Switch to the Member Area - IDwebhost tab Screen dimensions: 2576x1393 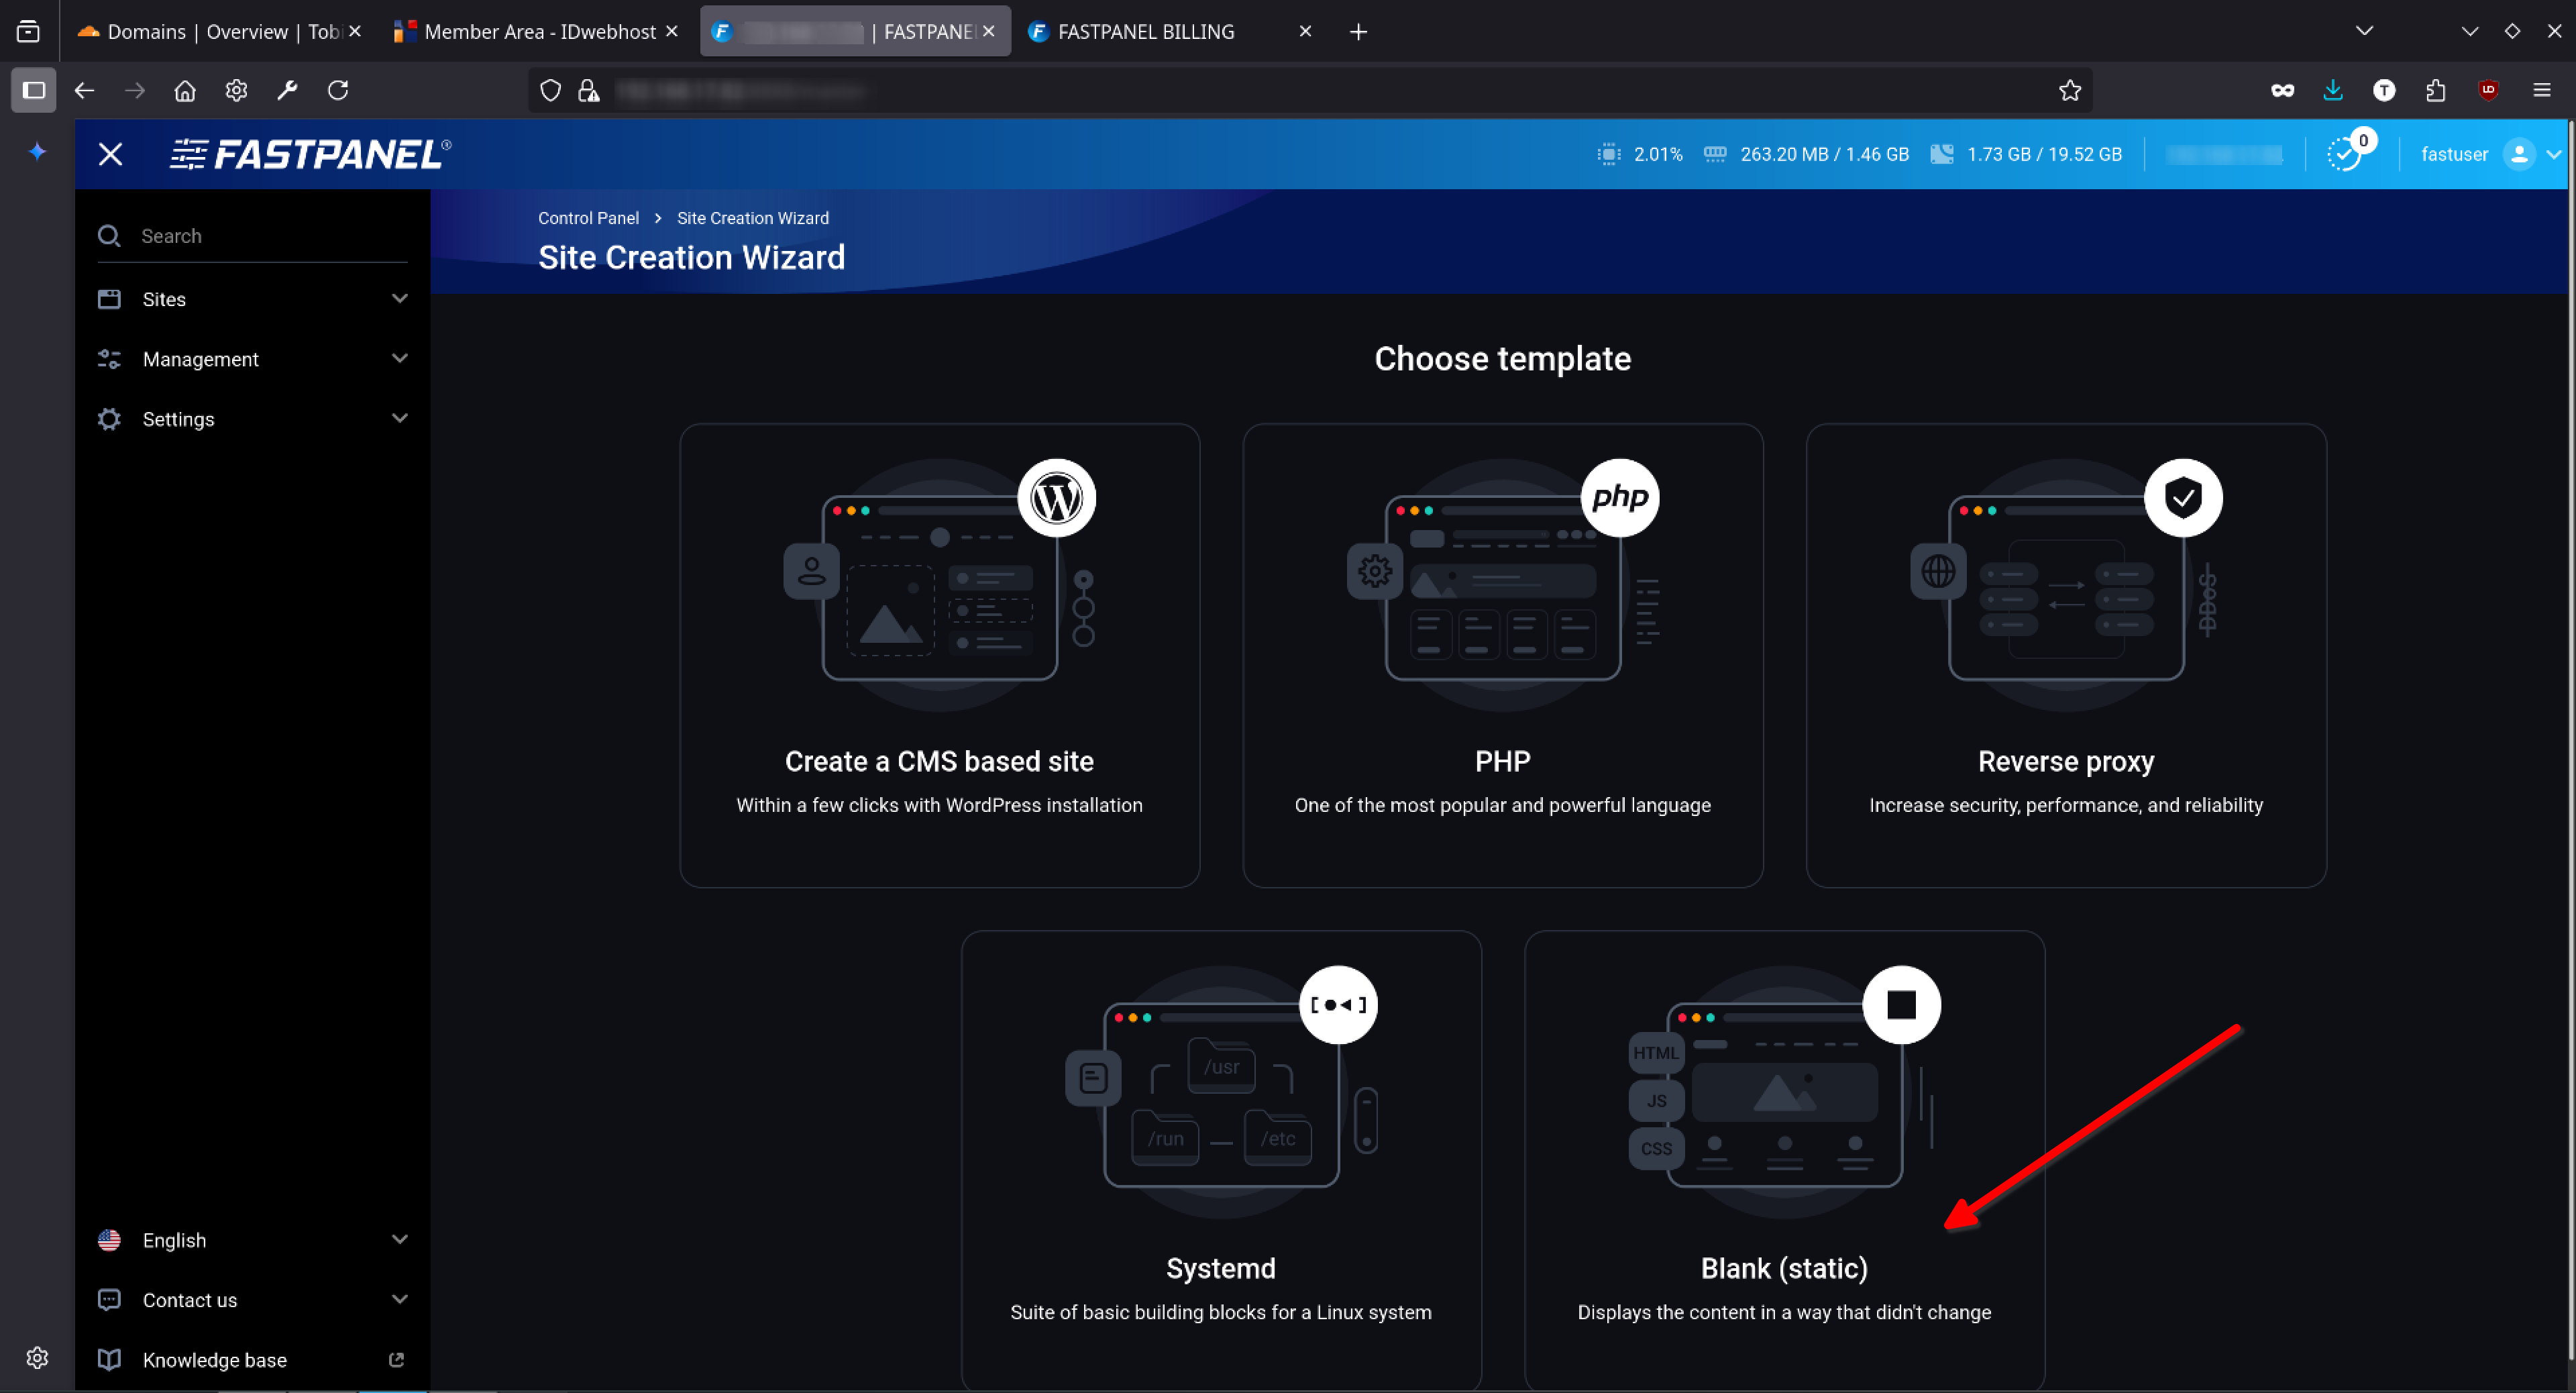point(540,32)
